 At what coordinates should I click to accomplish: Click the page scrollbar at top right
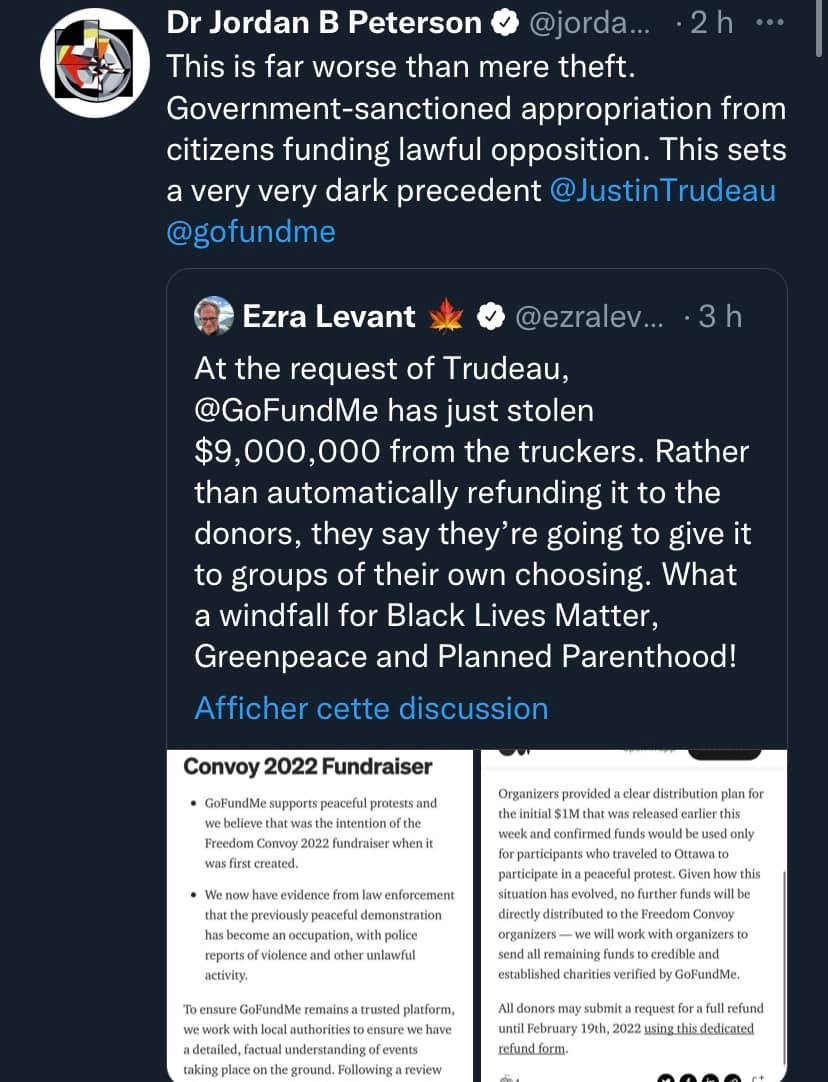click(820, 30)
